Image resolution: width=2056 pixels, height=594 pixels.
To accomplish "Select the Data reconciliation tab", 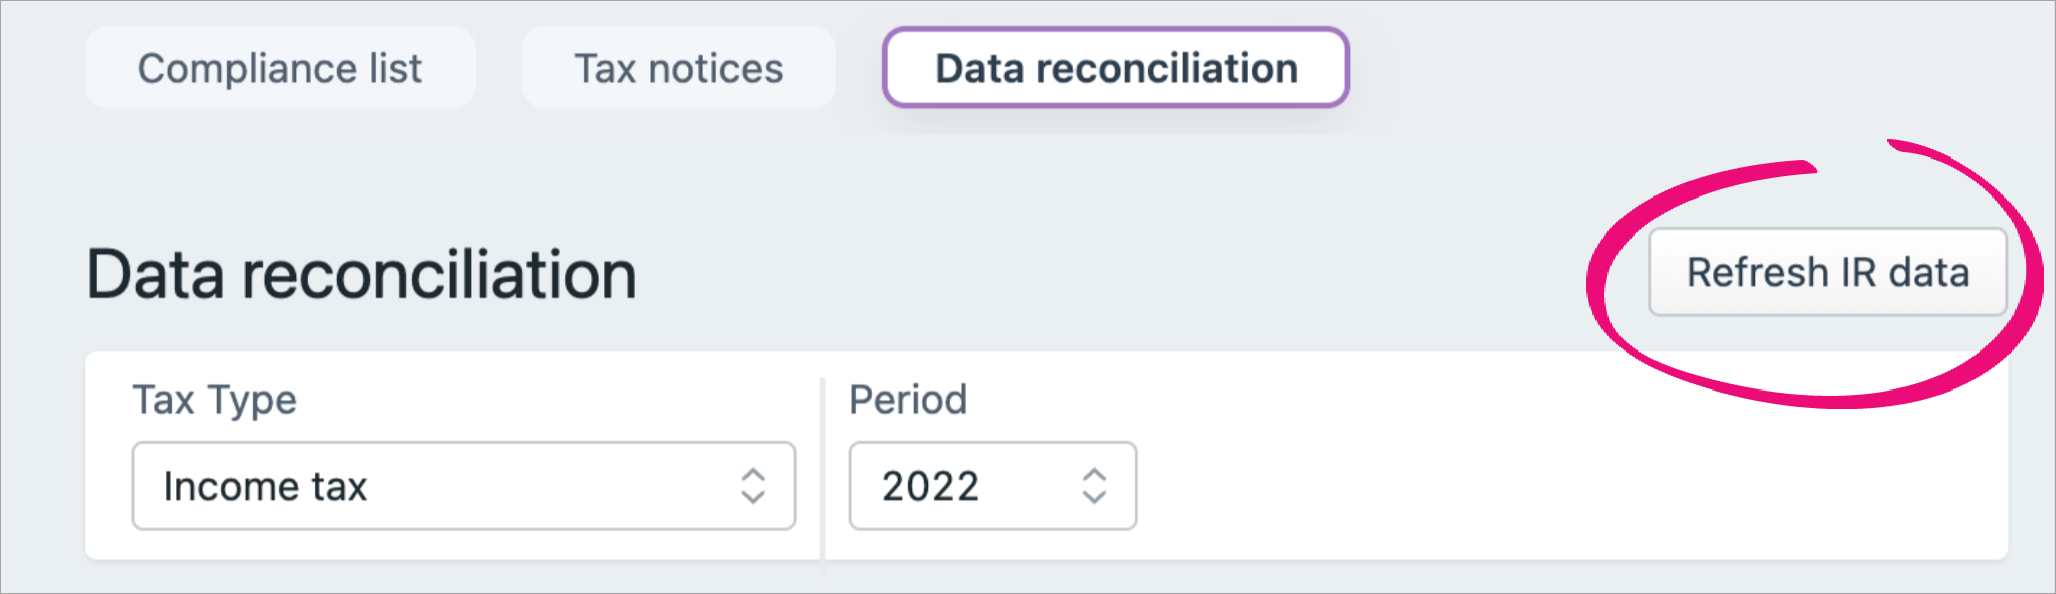I will point(1116,68).
